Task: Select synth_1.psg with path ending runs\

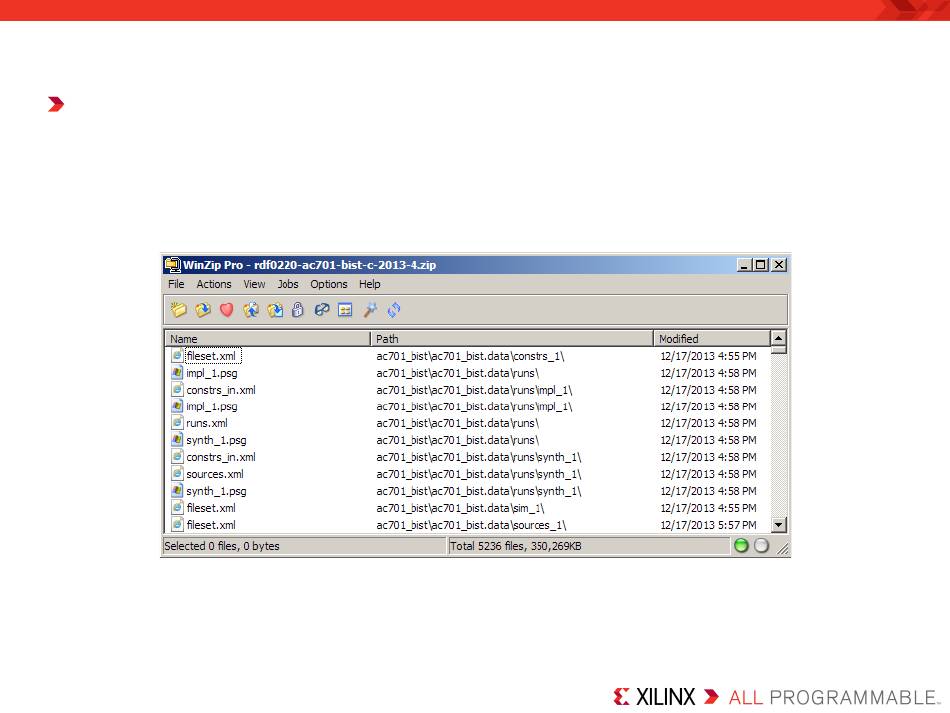Action: click(216, 440)
